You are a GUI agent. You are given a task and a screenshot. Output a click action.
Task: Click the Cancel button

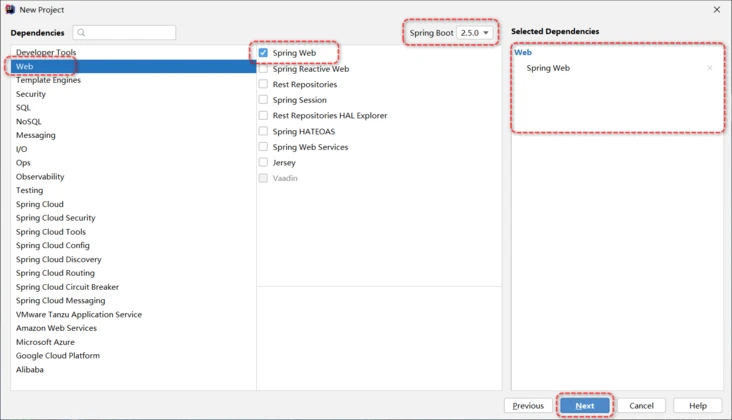point(641,406)
